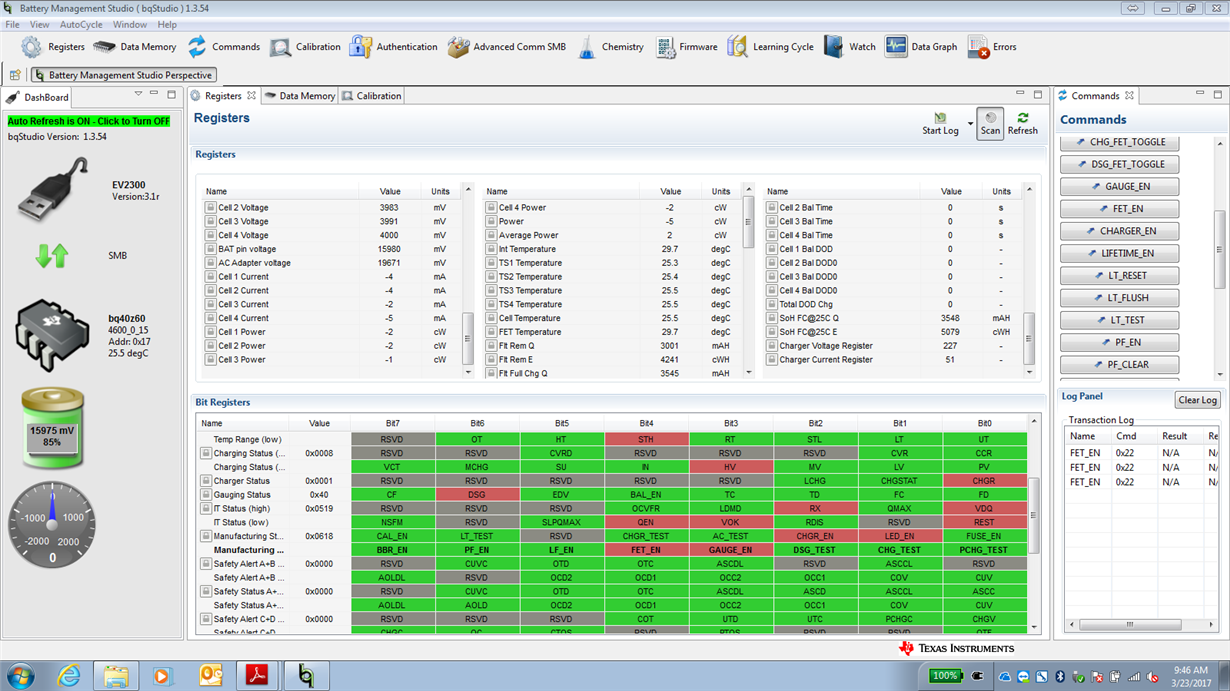1230x691 pixels.
Task: Toggle lock icon beside Gauging Status
Action: [206, 495]
